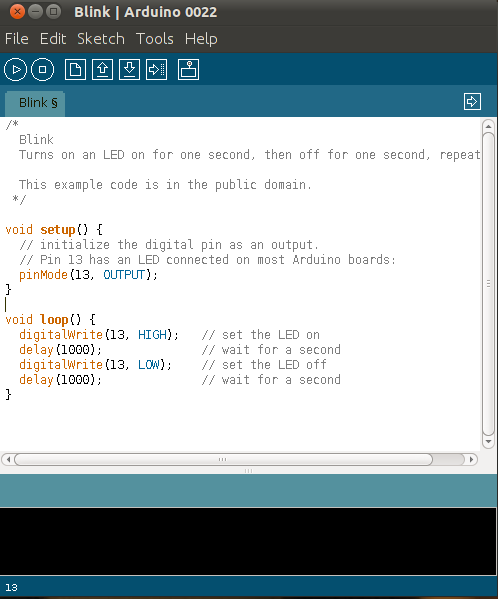The image size is (498, 599).
Task: Open the tab menu arrow button
Action: point(472,102)
